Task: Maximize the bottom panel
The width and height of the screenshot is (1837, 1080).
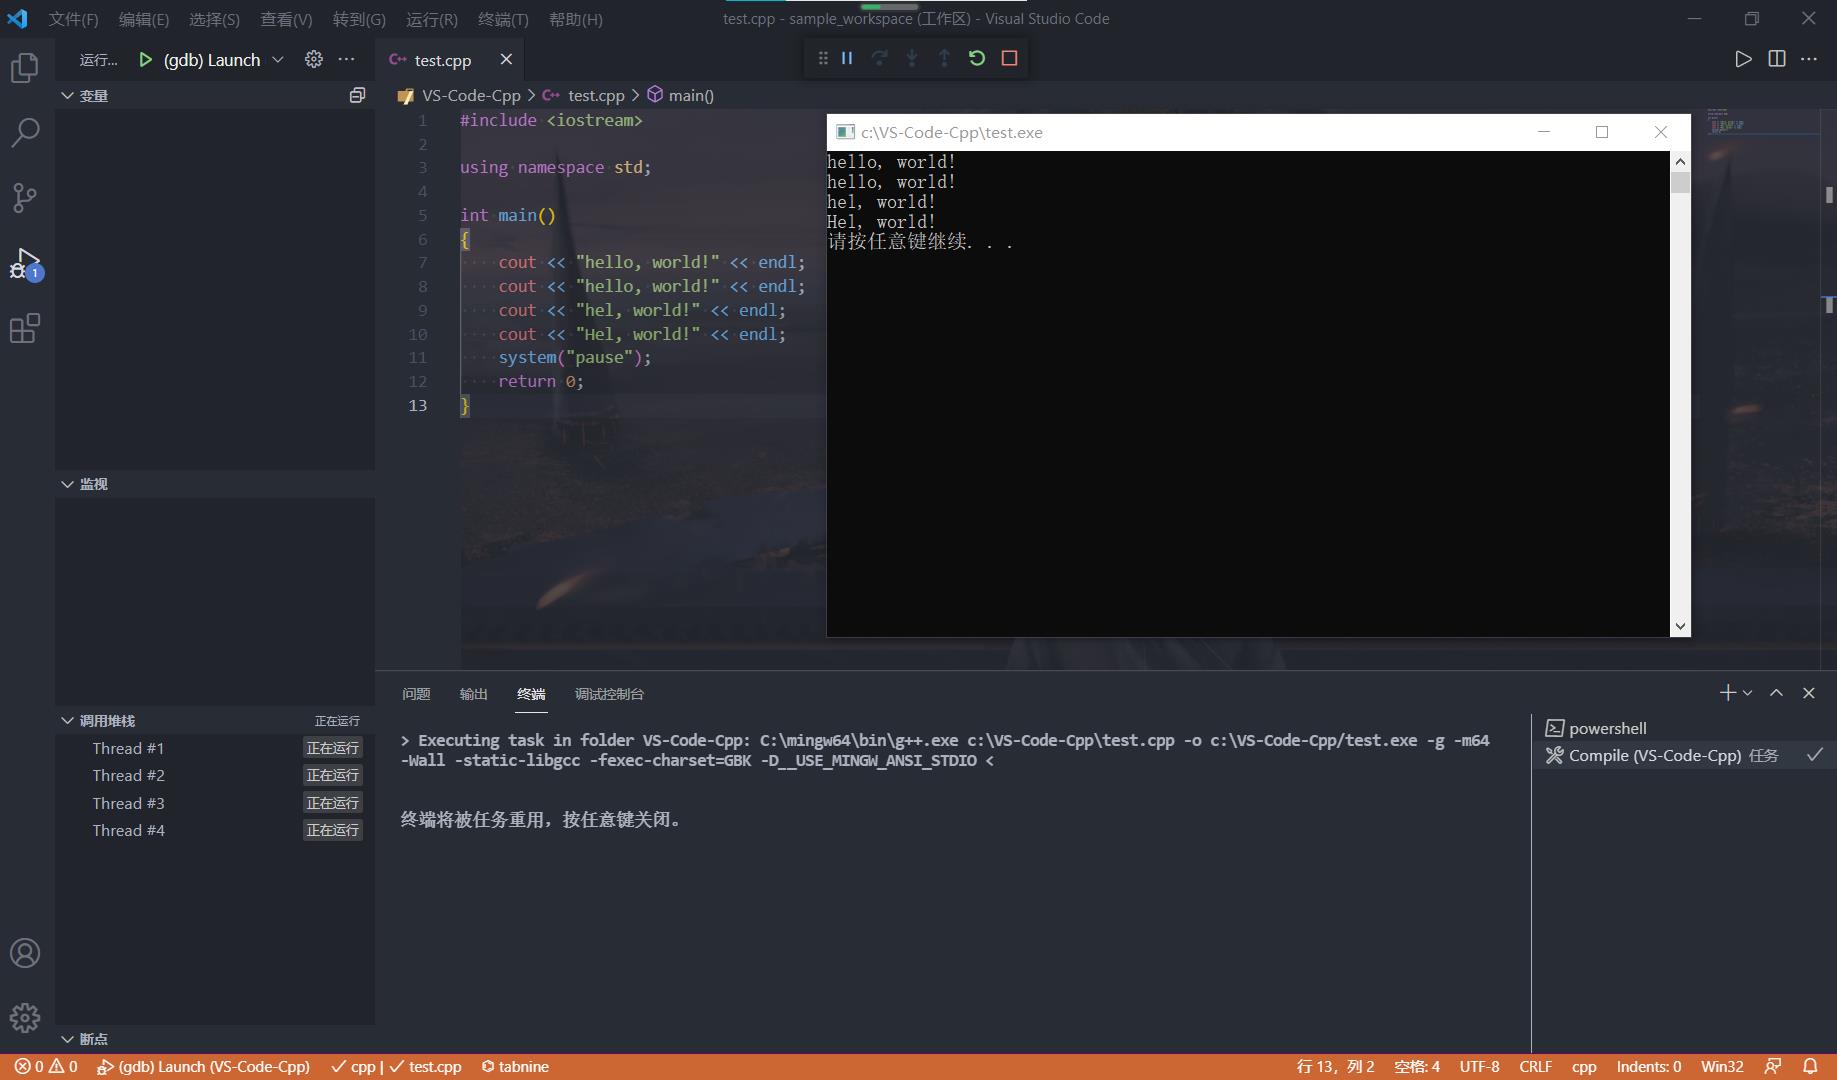Action: (1776, 692)
